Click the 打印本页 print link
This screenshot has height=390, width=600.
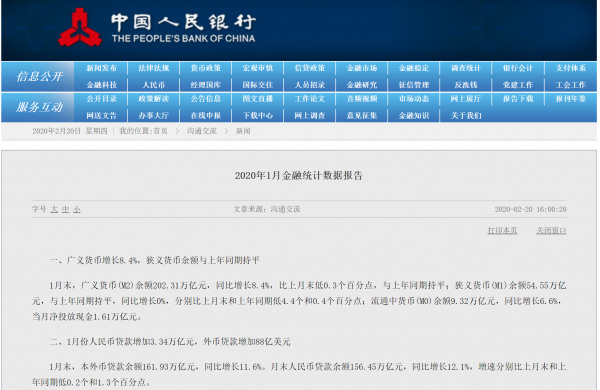[502, 230]
